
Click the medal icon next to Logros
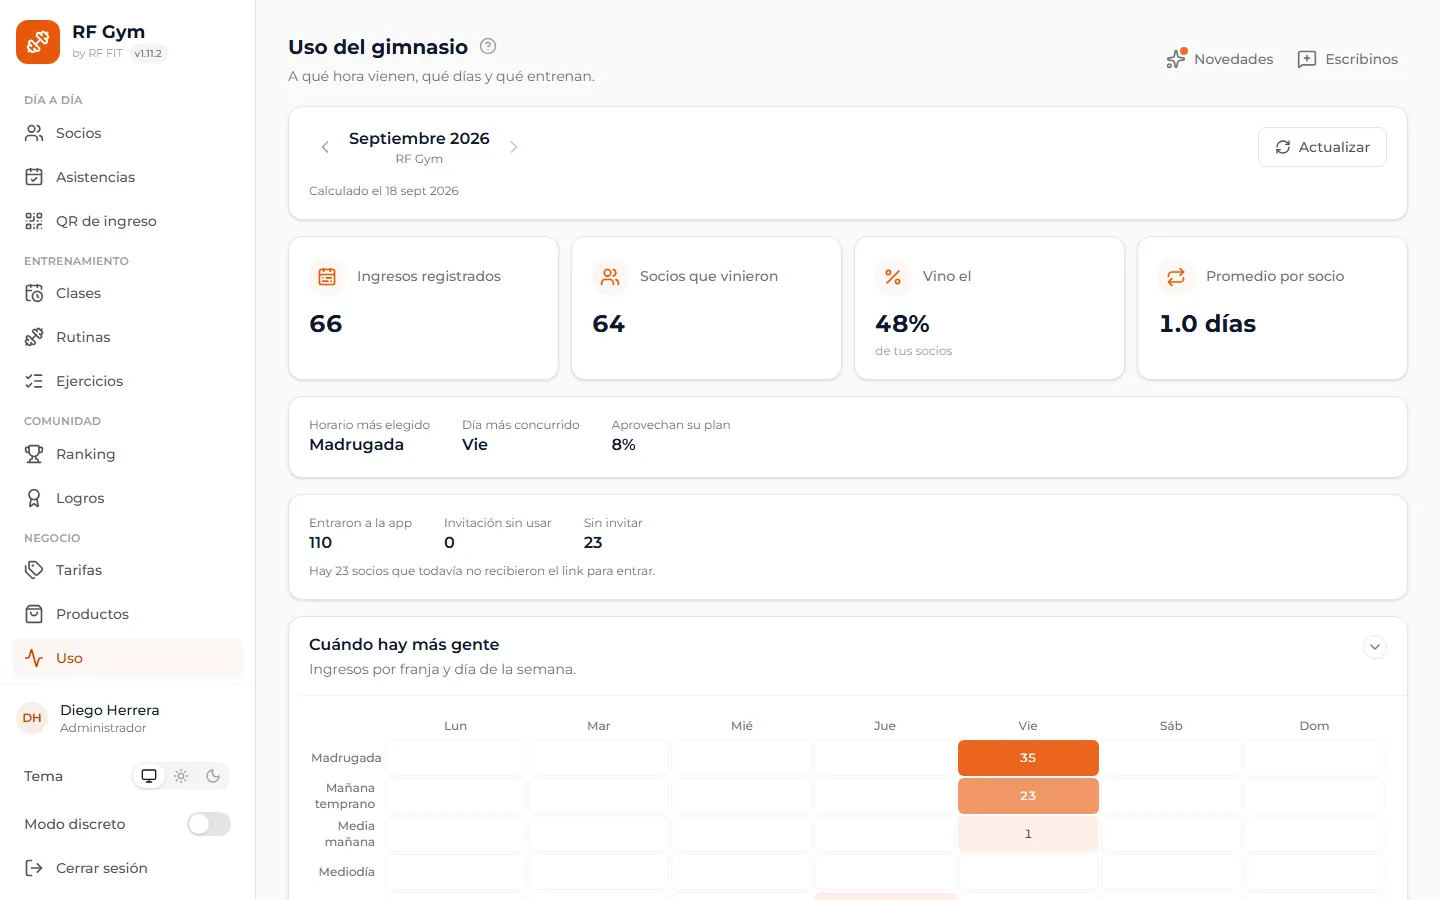pyautogui.click(x=34, y=498)
